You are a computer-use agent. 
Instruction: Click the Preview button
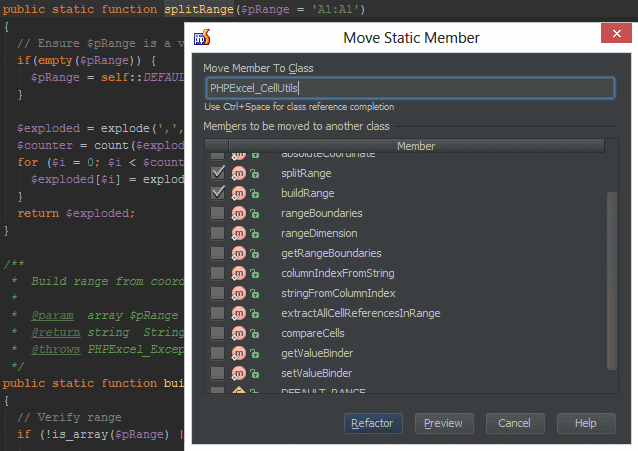(444, 423)
